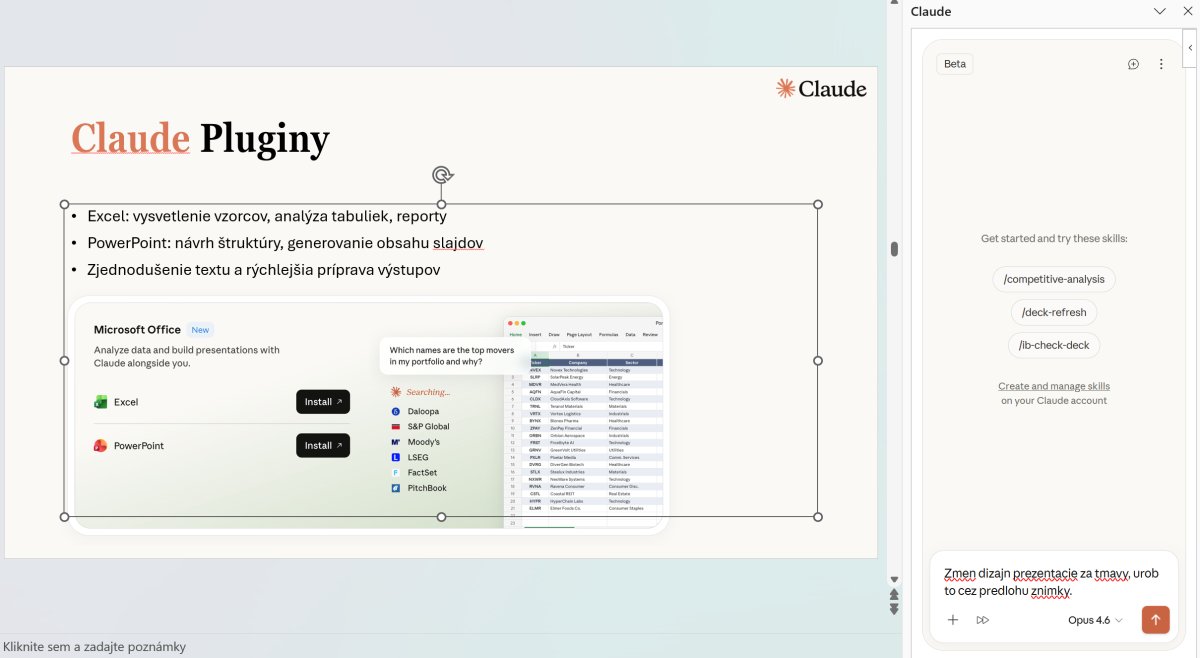1200x658 pixels.
Task: Click the fast-forward icon beside the plus
Action: tap(983, 620)
